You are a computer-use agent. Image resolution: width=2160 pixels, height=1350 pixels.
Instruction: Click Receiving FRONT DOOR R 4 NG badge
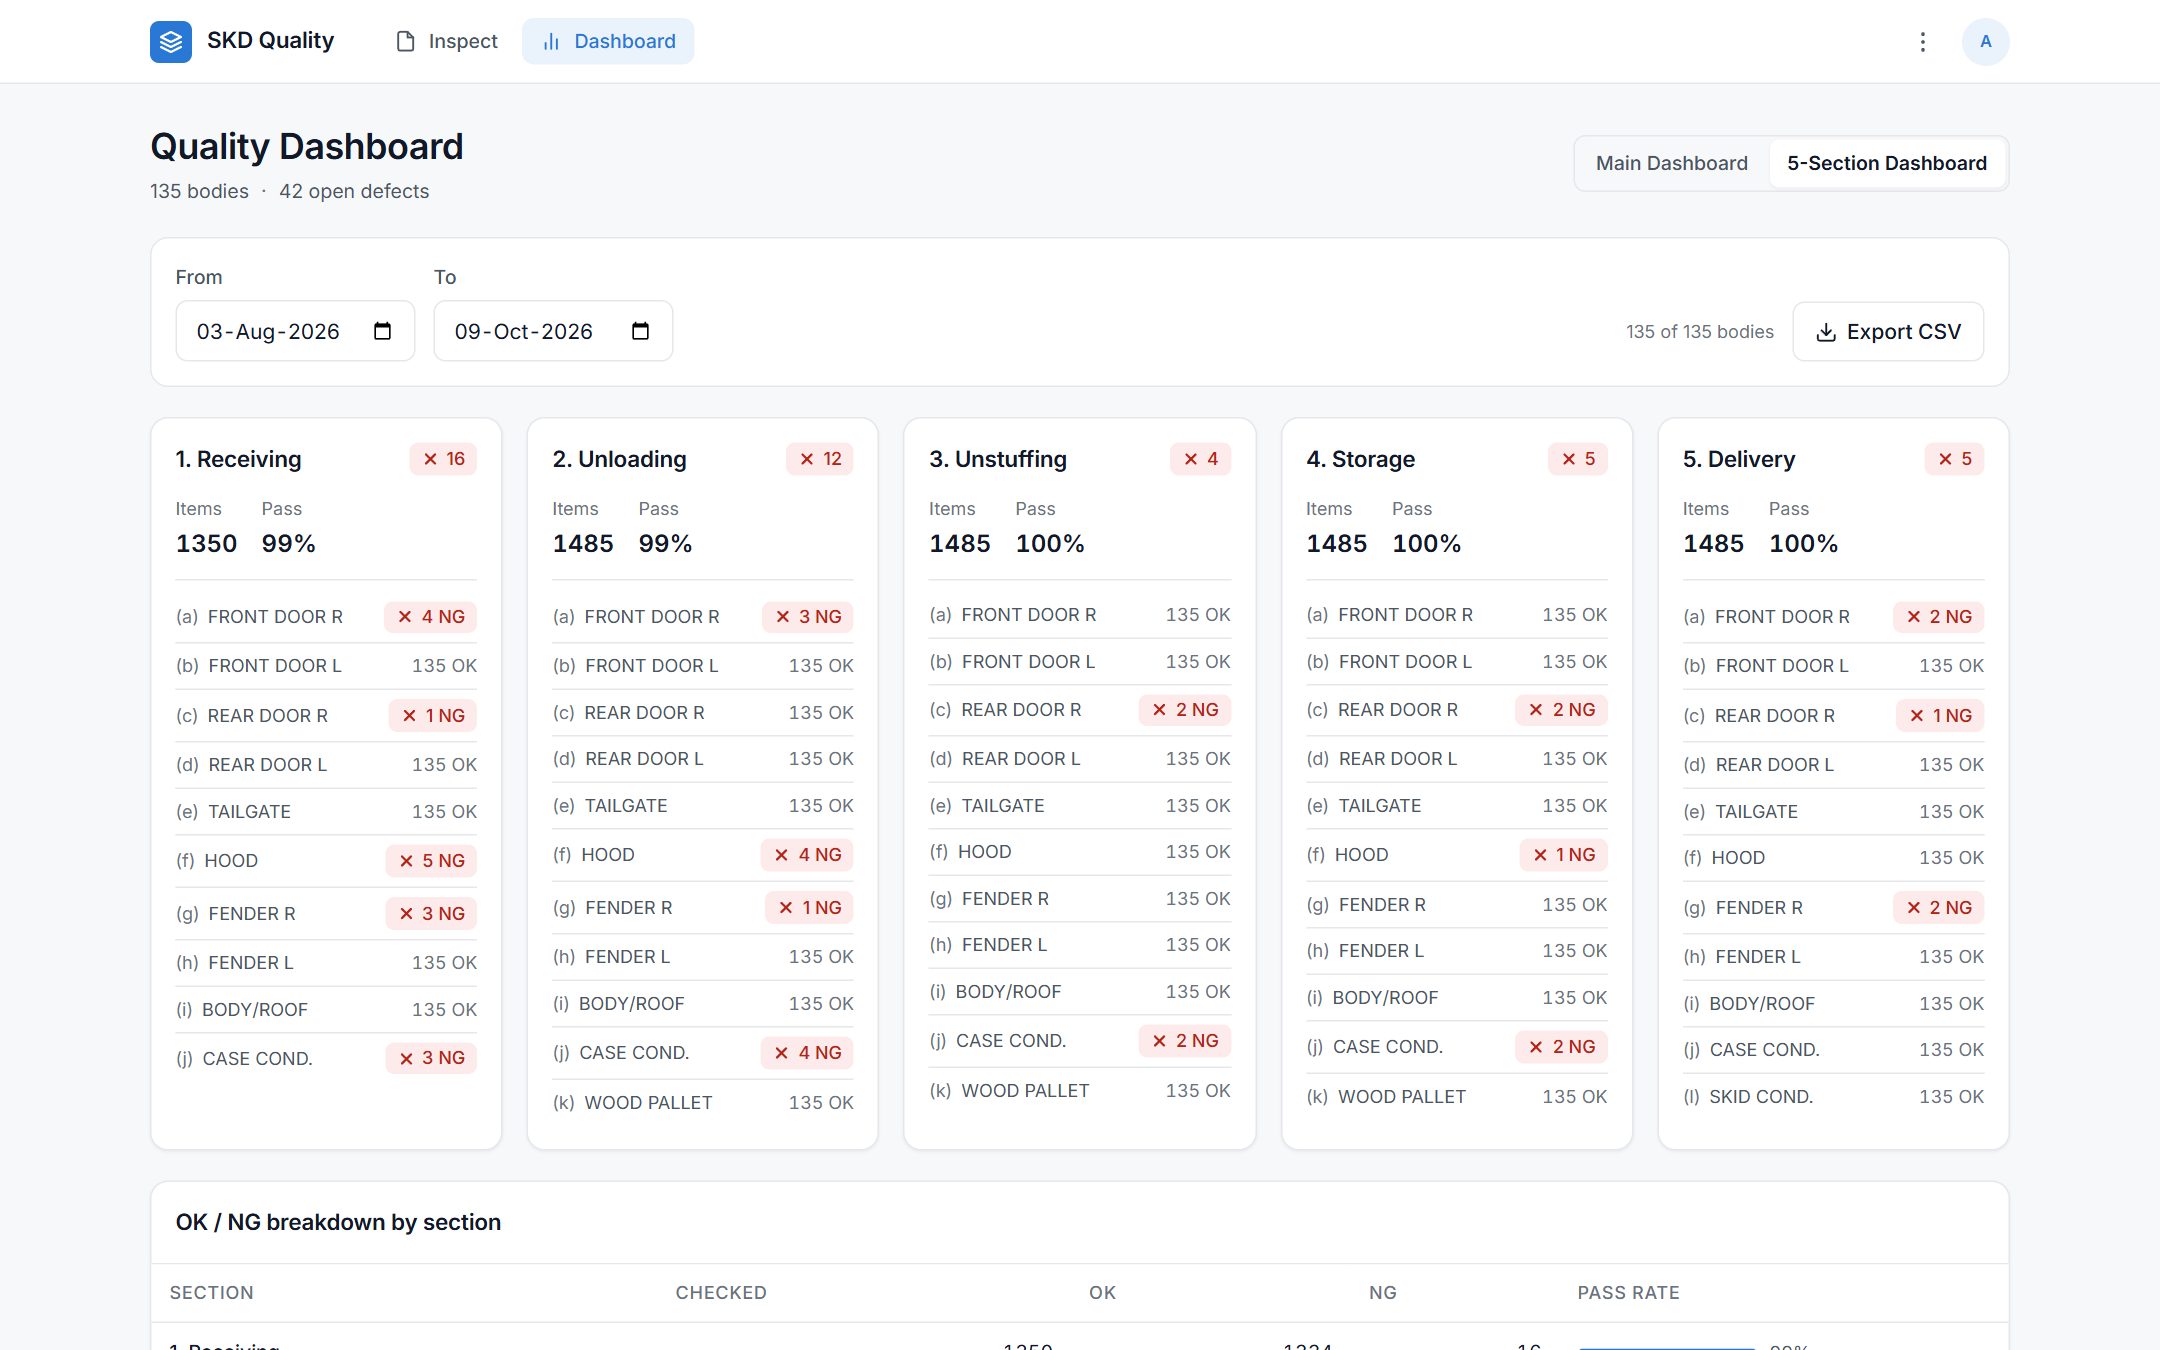coord(431,617)
